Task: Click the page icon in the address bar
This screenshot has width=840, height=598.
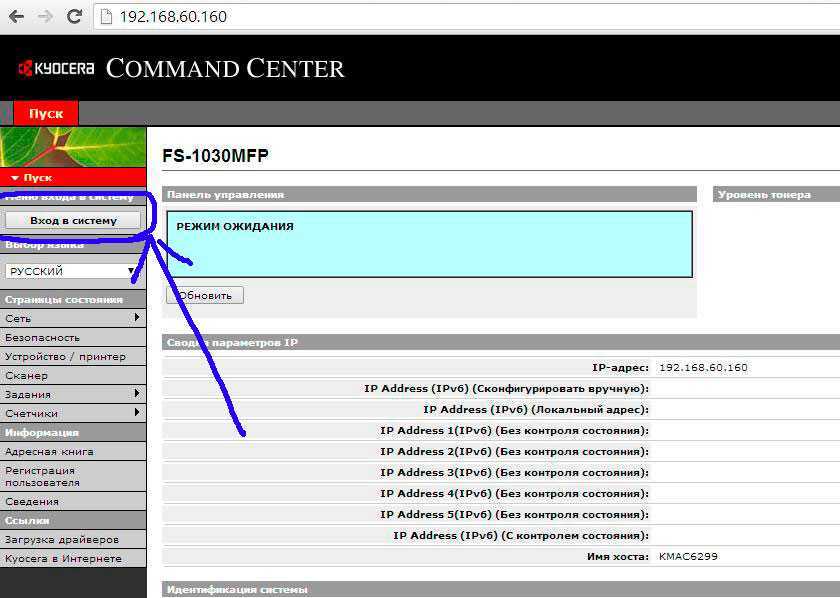Action: tap(106, 17)
